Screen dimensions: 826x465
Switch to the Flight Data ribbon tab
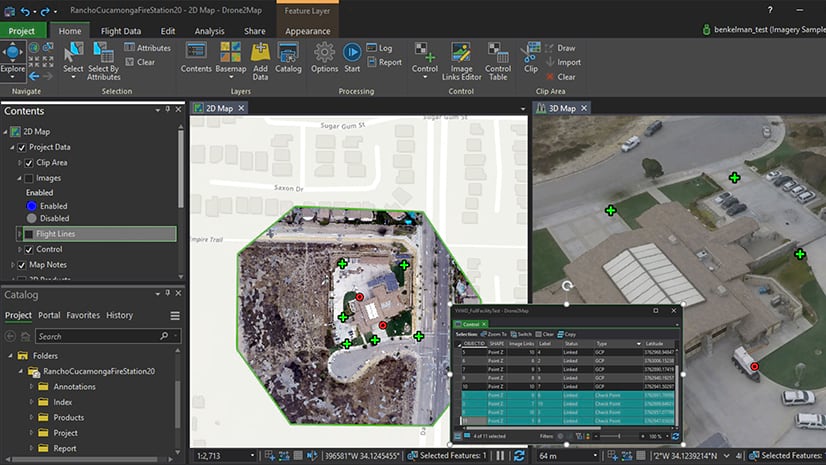[x=121, y=31]
